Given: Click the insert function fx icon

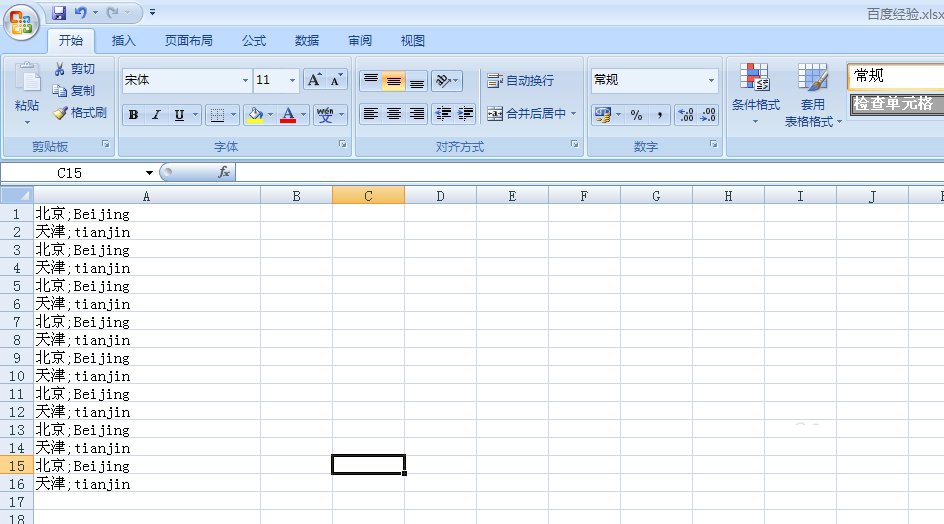Looking at the screenshot, I should [224, 172].
